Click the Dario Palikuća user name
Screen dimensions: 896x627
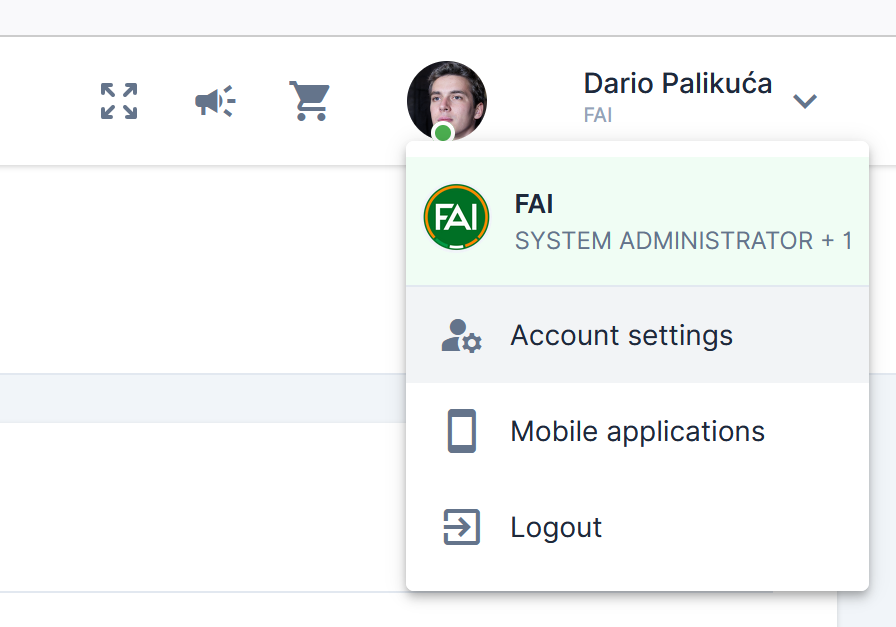[677, 83]
